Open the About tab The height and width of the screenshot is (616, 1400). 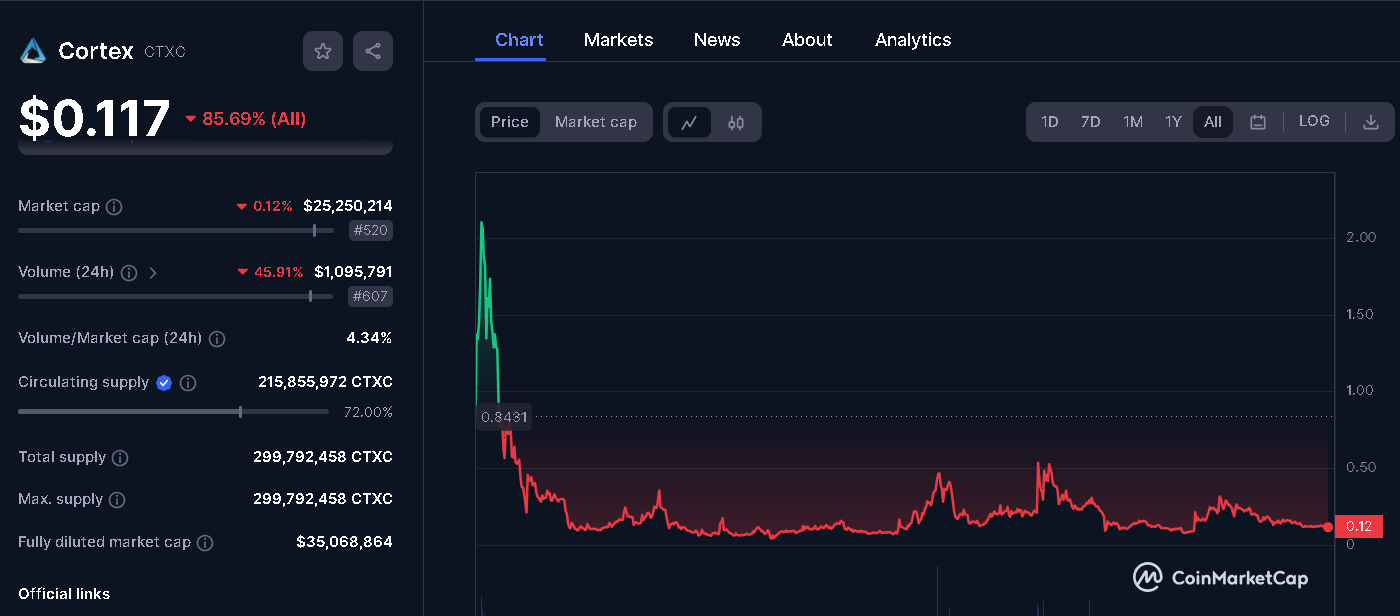coord(807,40)
